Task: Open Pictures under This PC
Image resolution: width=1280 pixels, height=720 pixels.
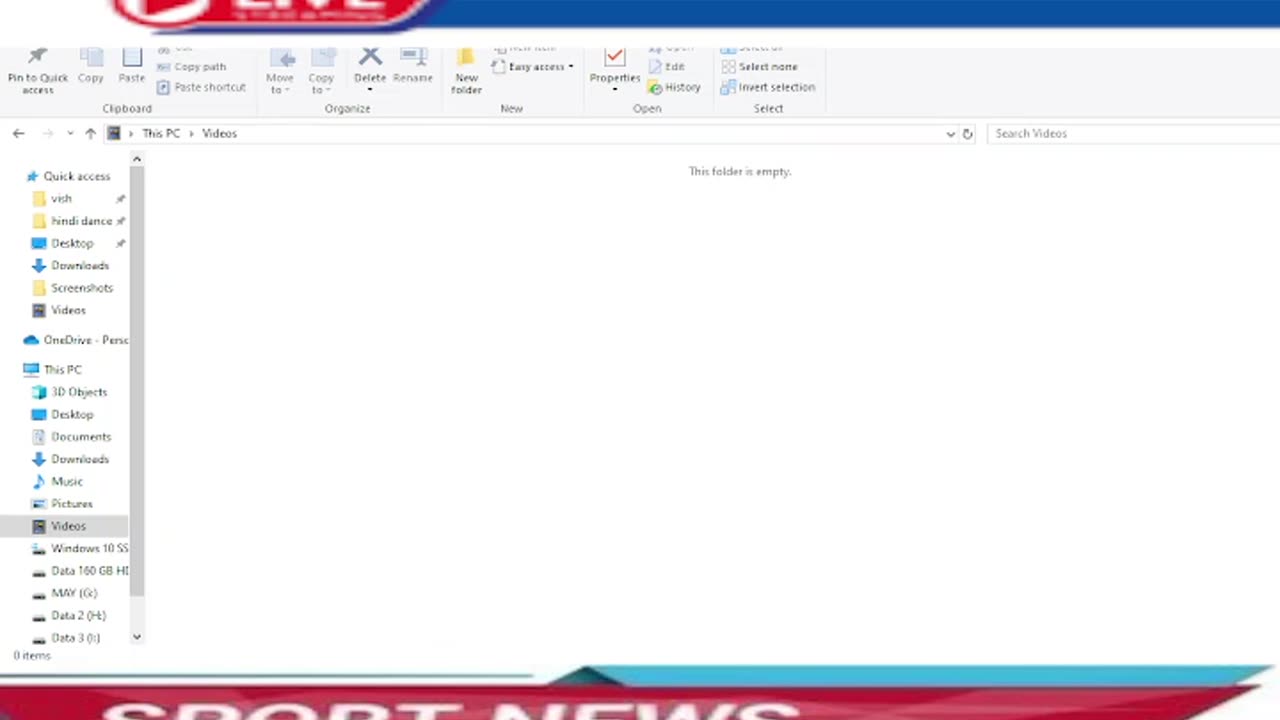Action: point(72,504)
